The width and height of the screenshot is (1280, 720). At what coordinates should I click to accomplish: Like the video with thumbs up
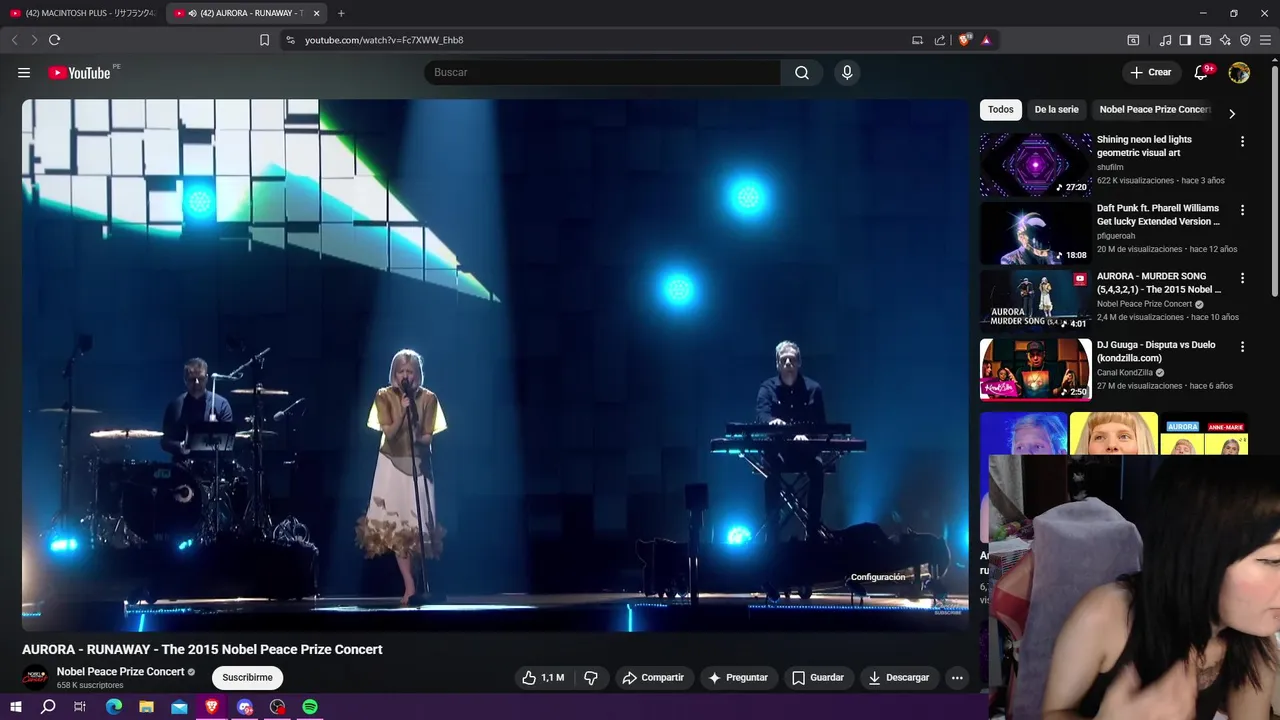(x=542, y=678)
